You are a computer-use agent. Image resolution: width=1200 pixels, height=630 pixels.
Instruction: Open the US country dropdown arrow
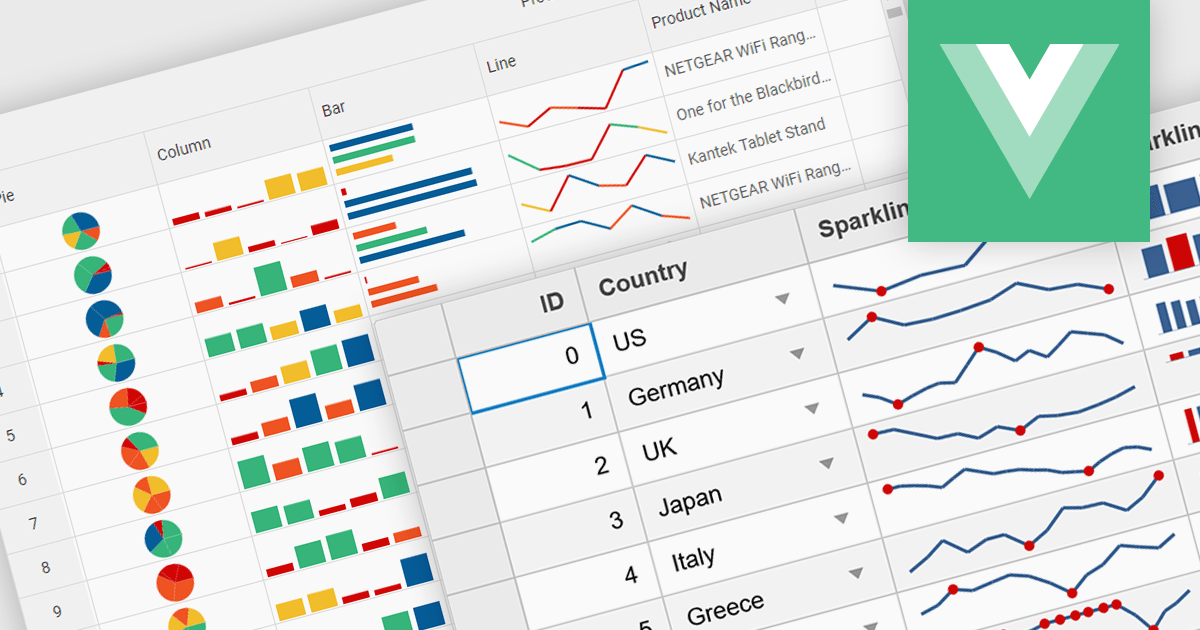(783, 298)
